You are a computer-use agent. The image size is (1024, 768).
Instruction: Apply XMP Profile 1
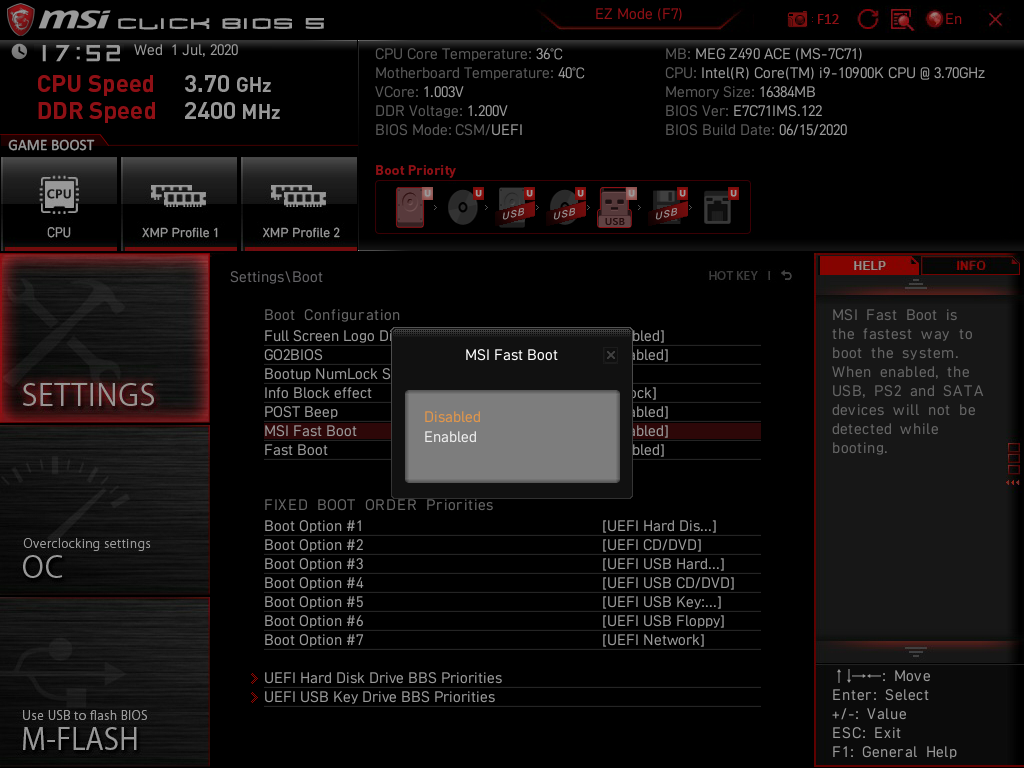click(x=179, y=203)
